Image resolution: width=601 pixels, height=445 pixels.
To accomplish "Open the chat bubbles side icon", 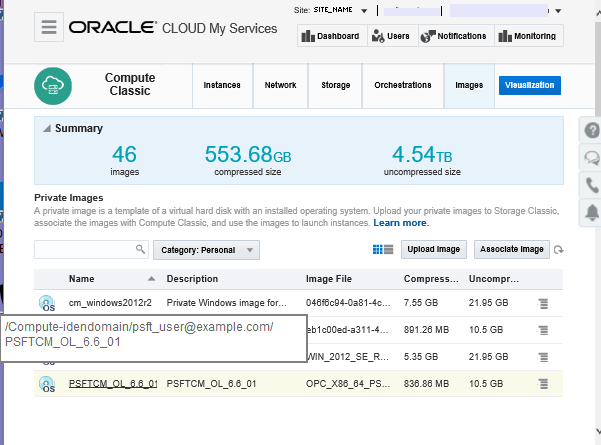I will (592, 158).
